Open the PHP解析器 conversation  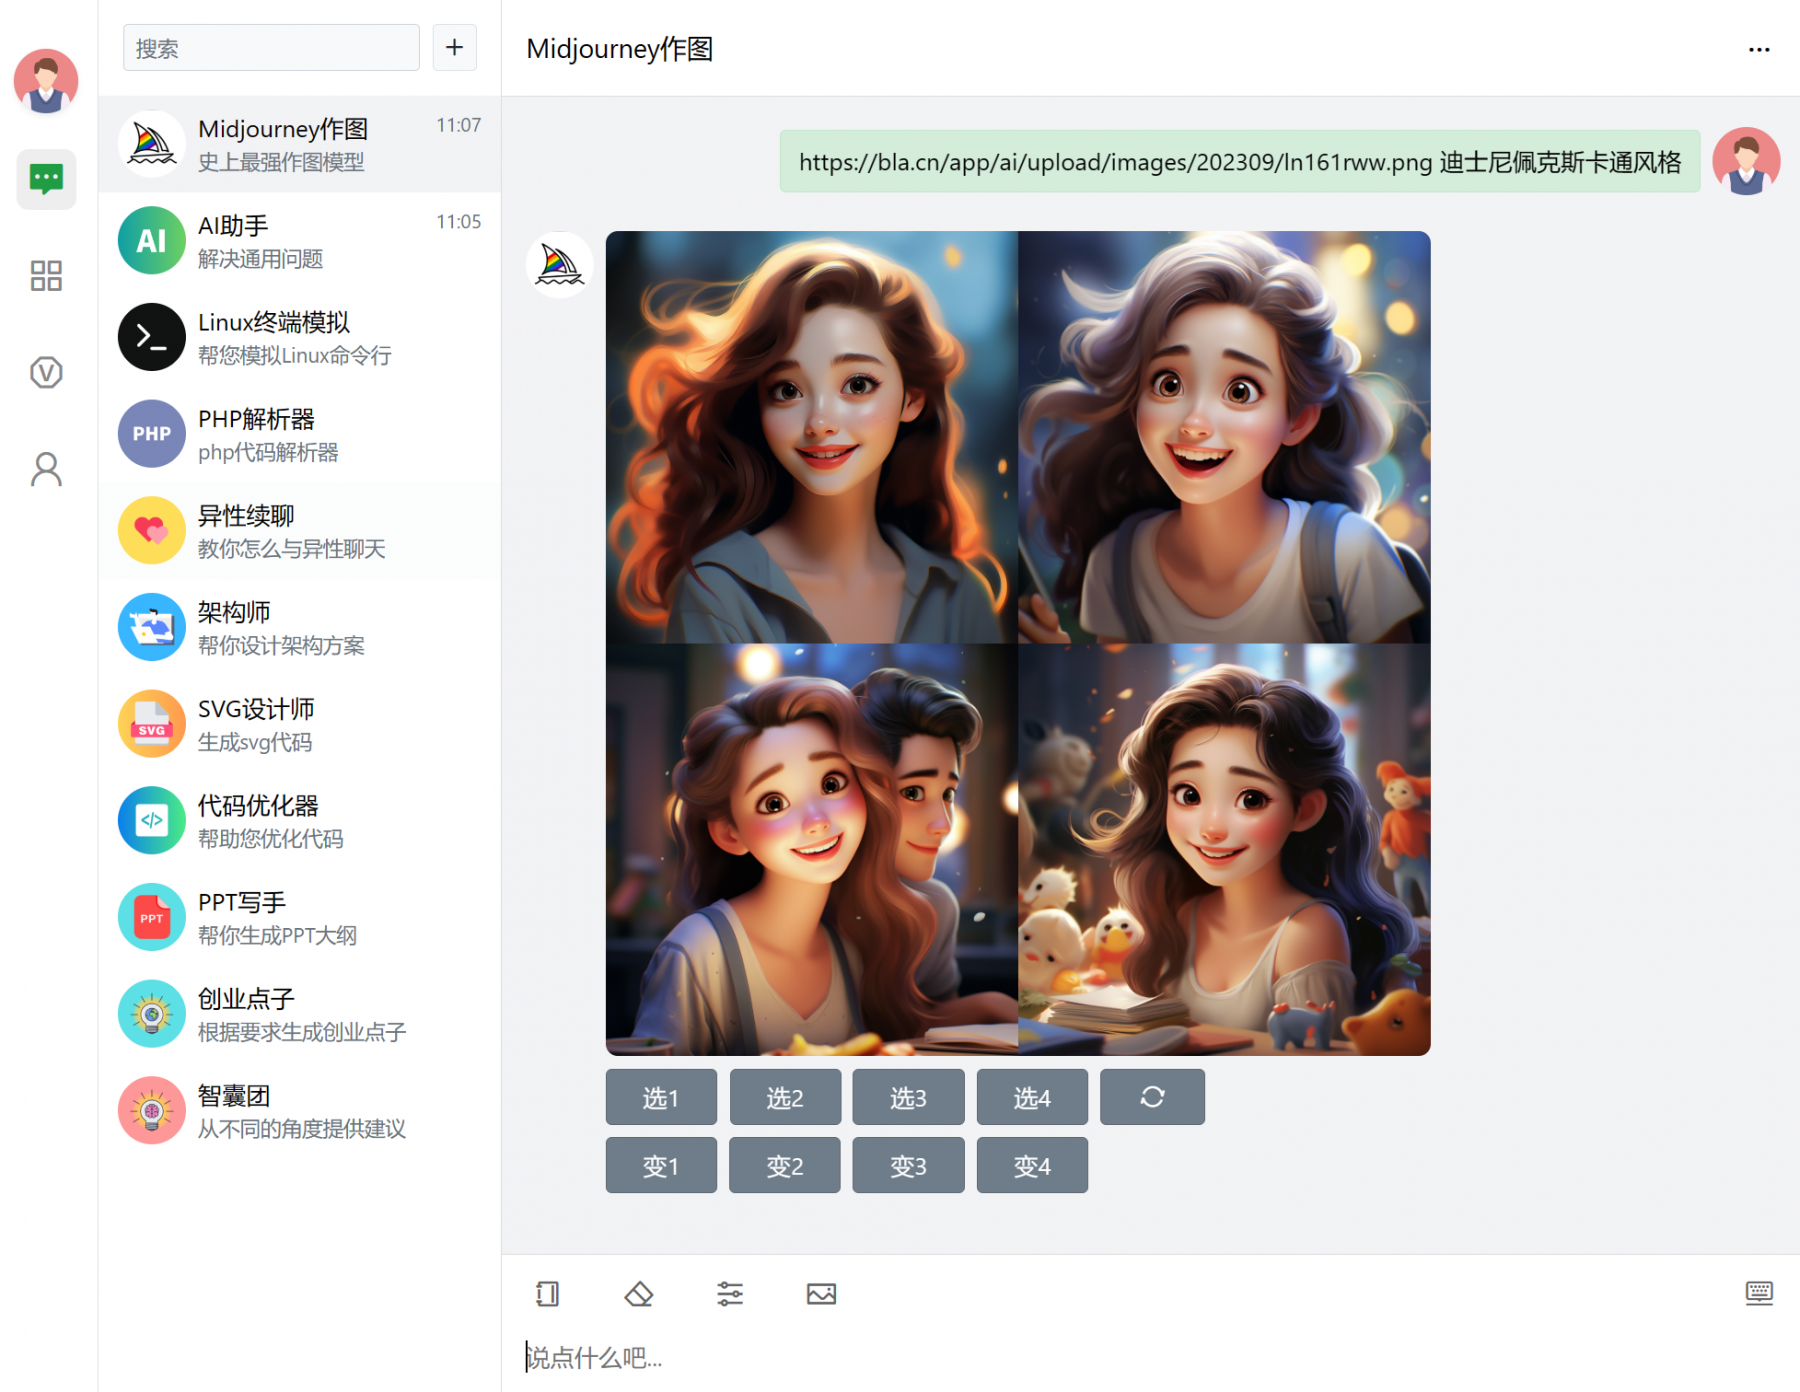pos(300,434)
